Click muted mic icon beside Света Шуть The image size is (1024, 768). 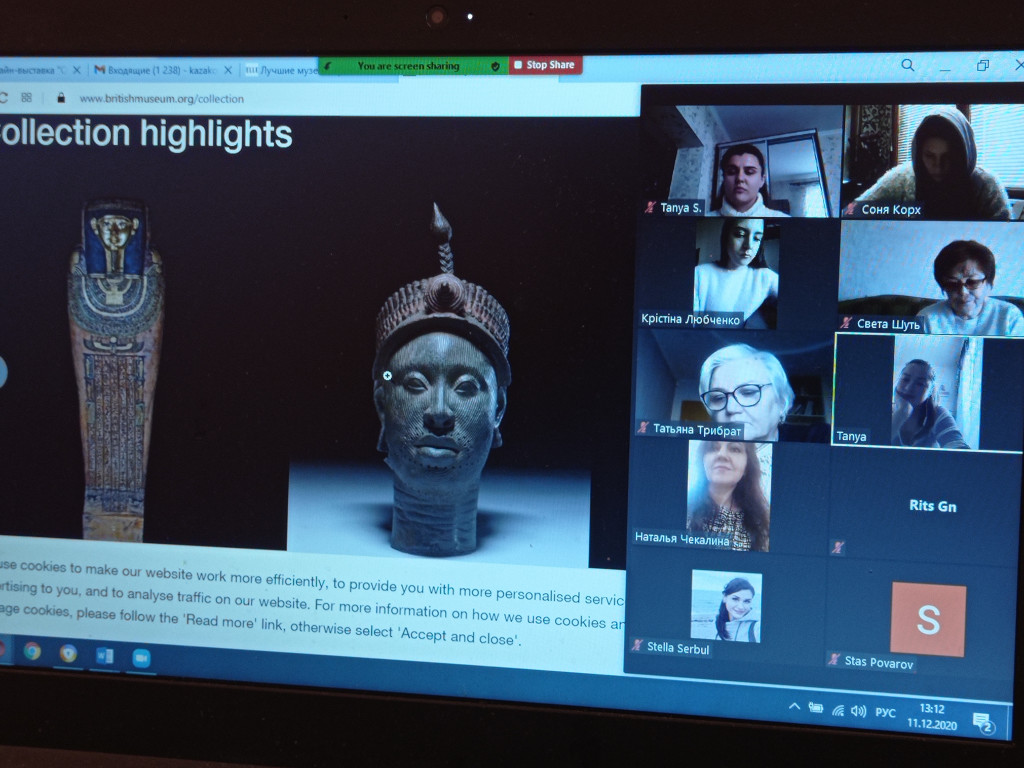tap(846, 323)
